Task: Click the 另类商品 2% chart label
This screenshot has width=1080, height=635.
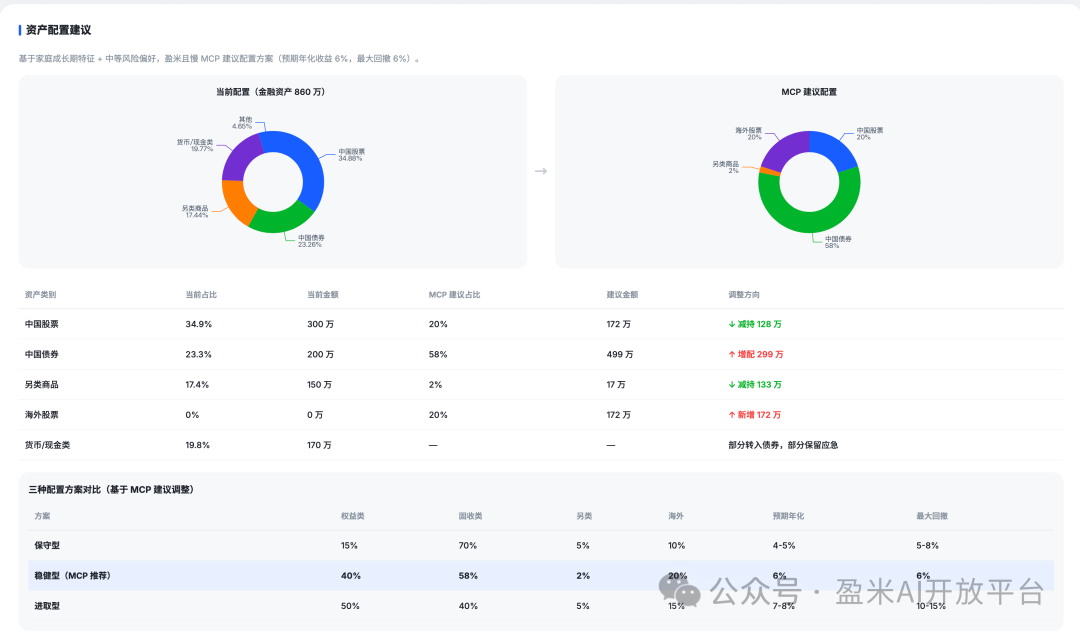Action: tap(725, 167)
